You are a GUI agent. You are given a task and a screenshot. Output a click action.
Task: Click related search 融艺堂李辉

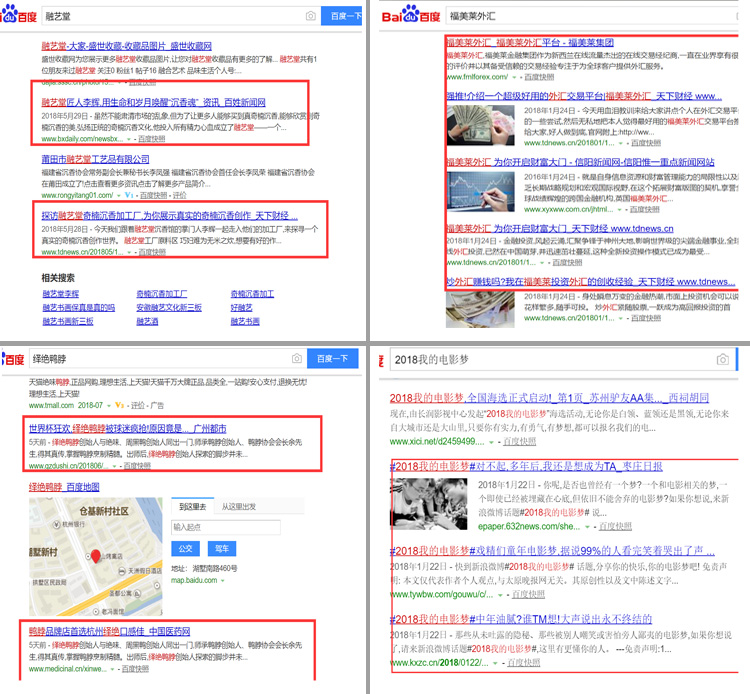coord(61,294)
